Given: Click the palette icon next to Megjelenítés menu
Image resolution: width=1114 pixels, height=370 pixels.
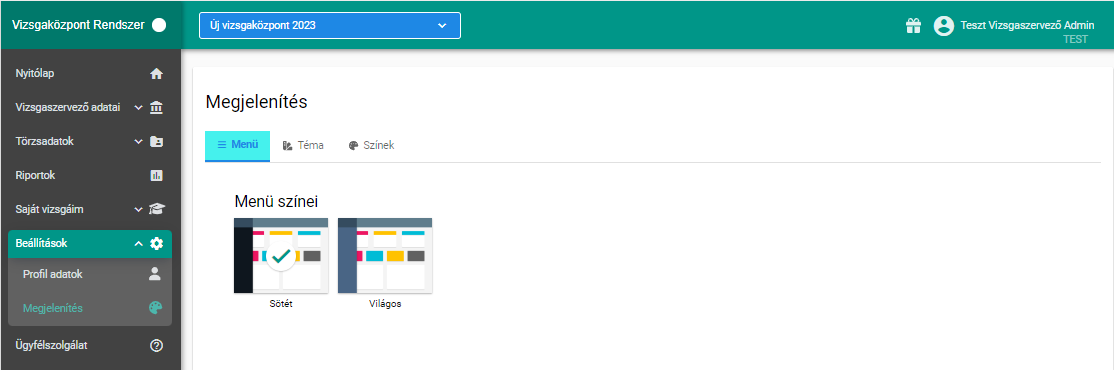Looking at the screenshot, I should 156,308.
